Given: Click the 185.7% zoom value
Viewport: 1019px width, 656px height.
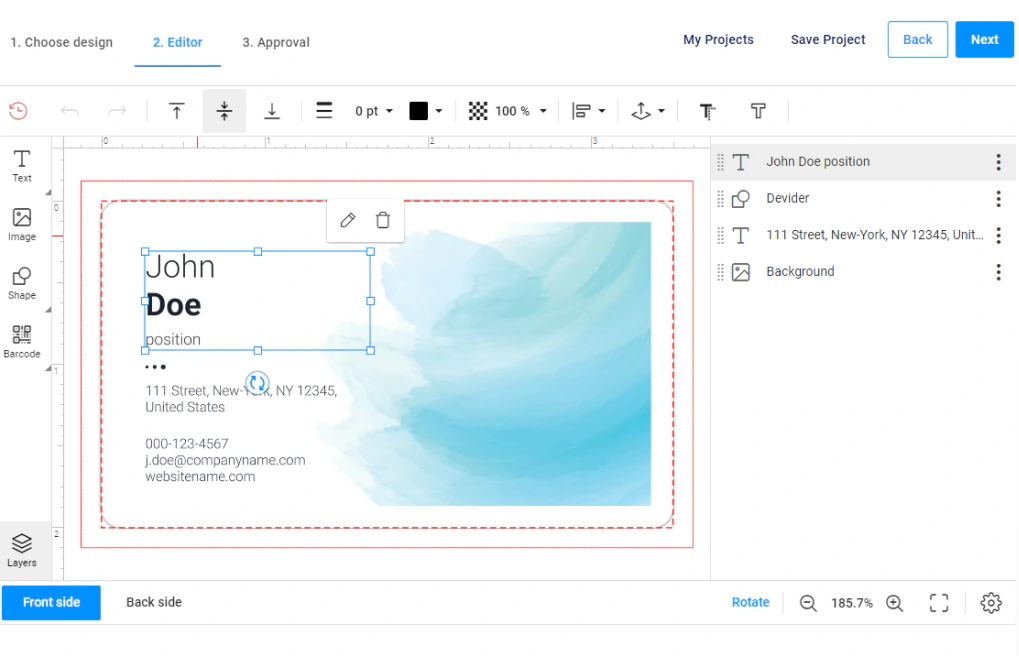Looking at the screenshot, I should point(851,603).
